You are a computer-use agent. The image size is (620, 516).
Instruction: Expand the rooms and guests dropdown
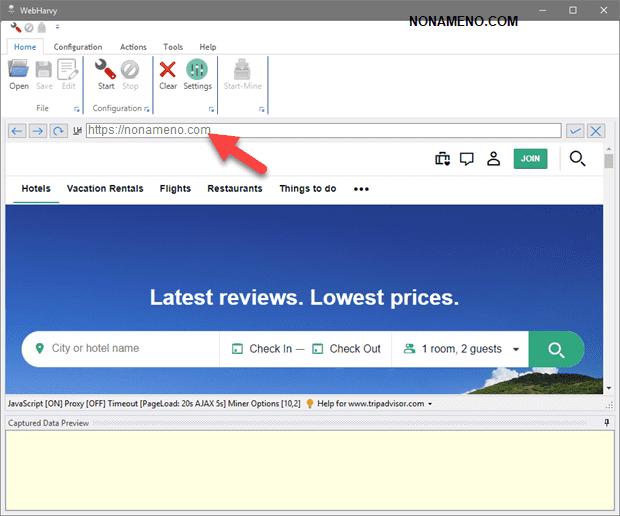(461, 349)
